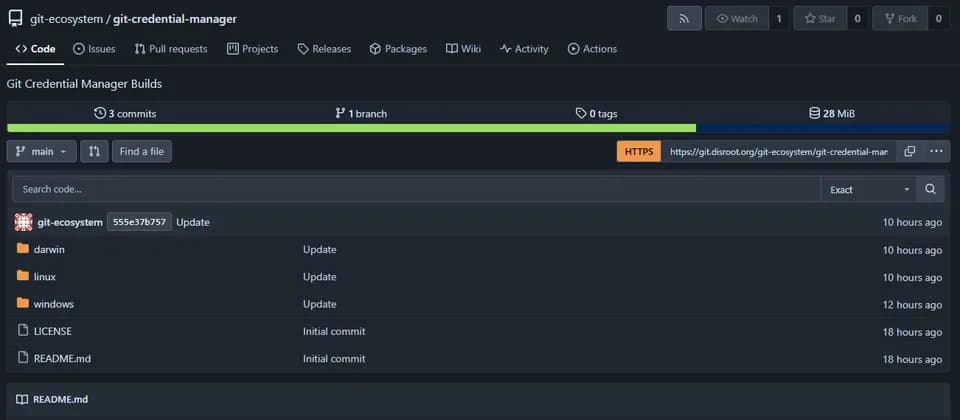This screenshot has width=960, height=420.
Task: Open the Releases tab
Action: (x=324, y=49)
